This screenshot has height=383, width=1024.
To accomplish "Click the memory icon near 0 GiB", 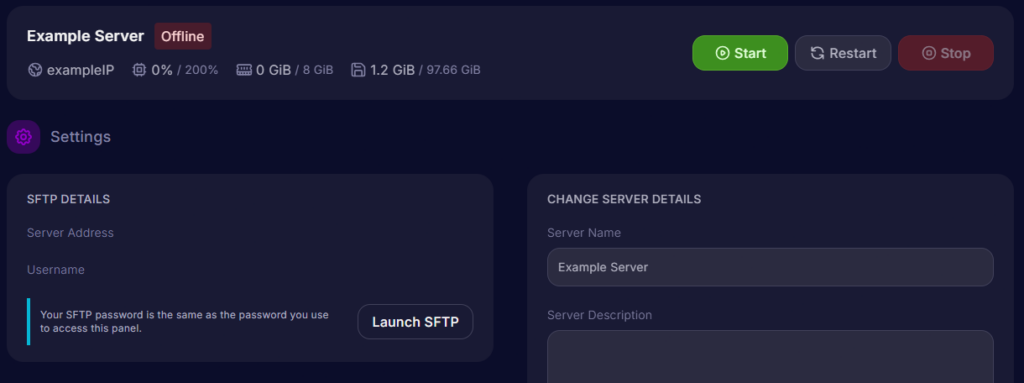I will (244, 70).
